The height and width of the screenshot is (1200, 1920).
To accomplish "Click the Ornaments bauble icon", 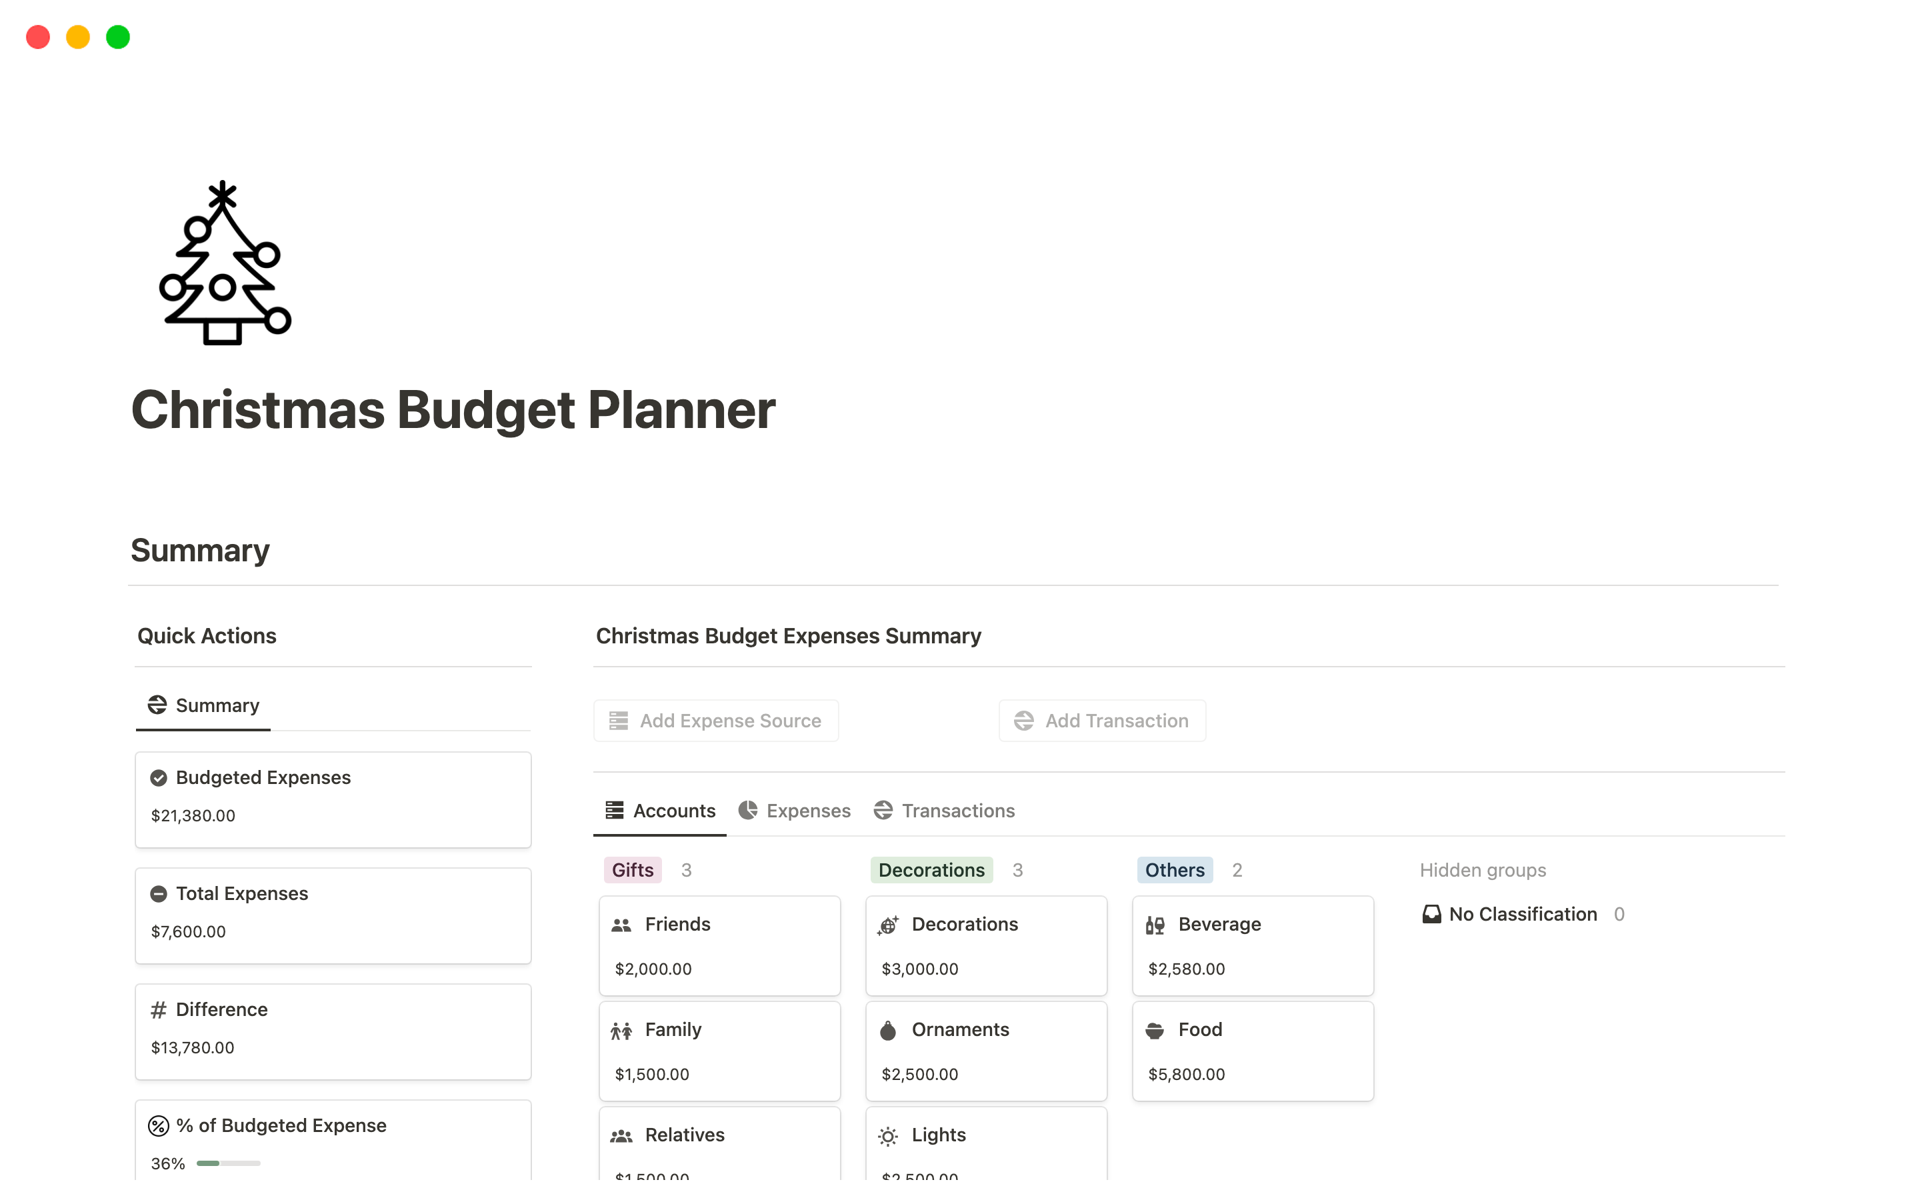I will tap(888, 1030).
